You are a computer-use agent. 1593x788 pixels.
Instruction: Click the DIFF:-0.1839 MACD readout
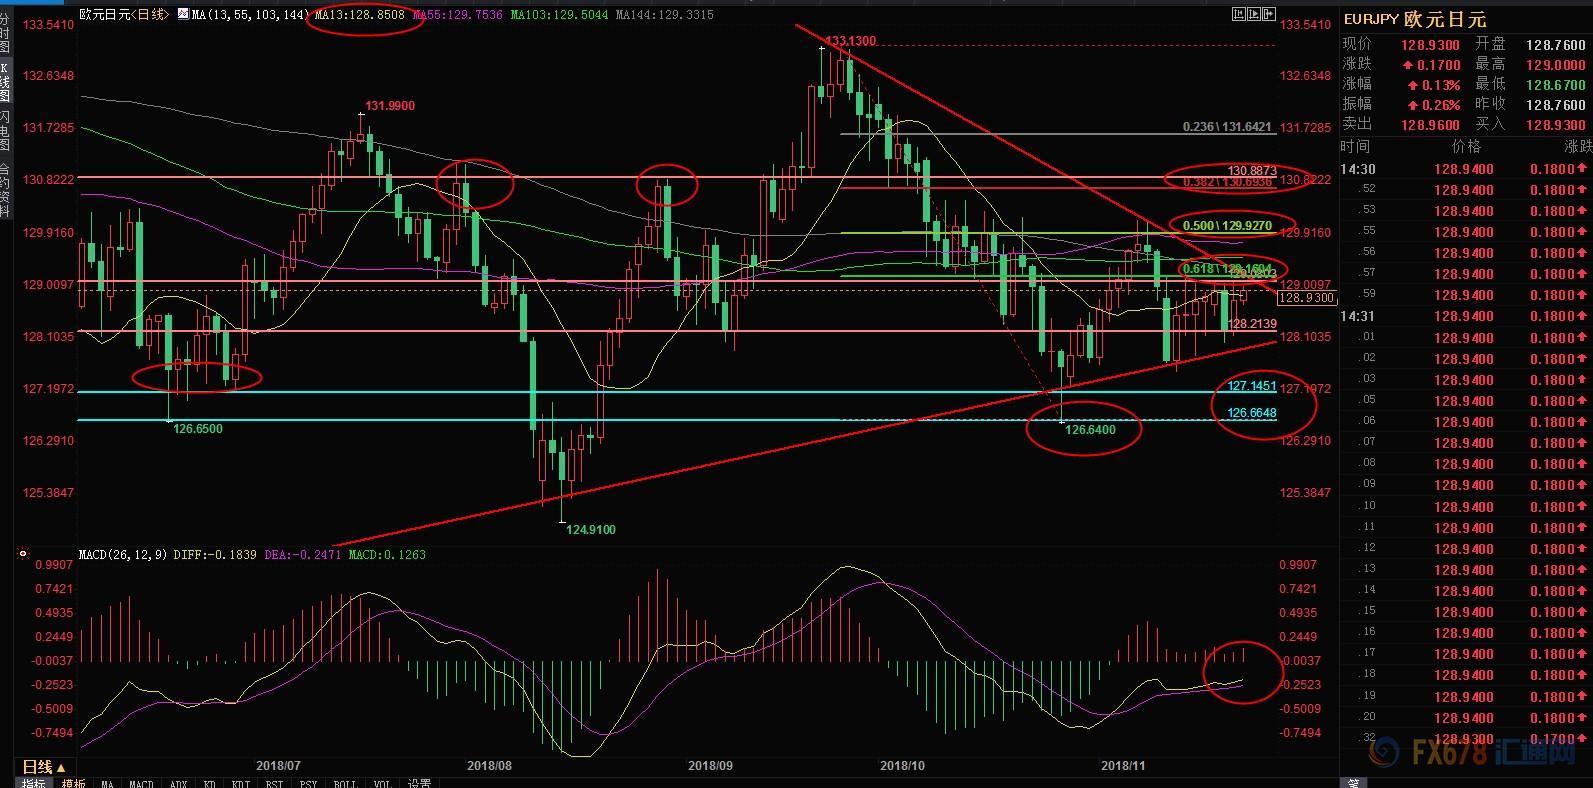pos(214,553)
